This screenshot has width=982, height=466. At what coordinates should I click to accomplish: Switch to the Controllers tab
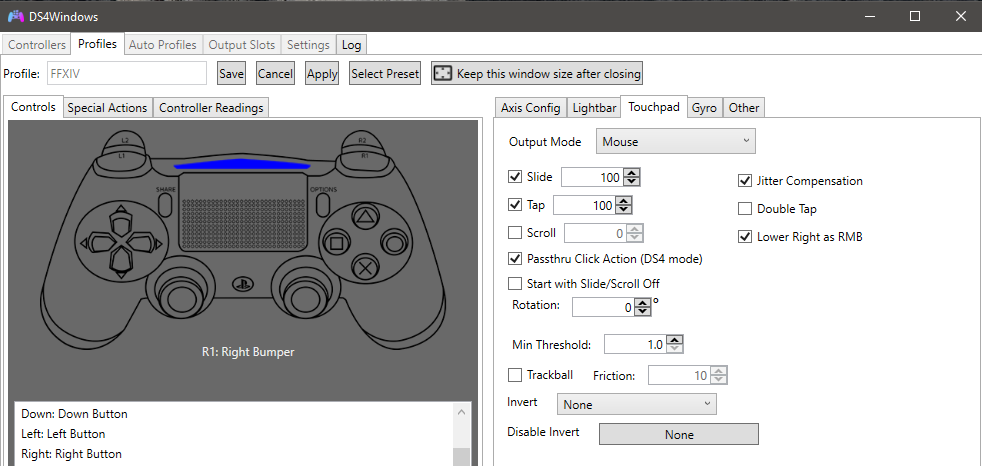pyautogui.click(x=37, y=45)
